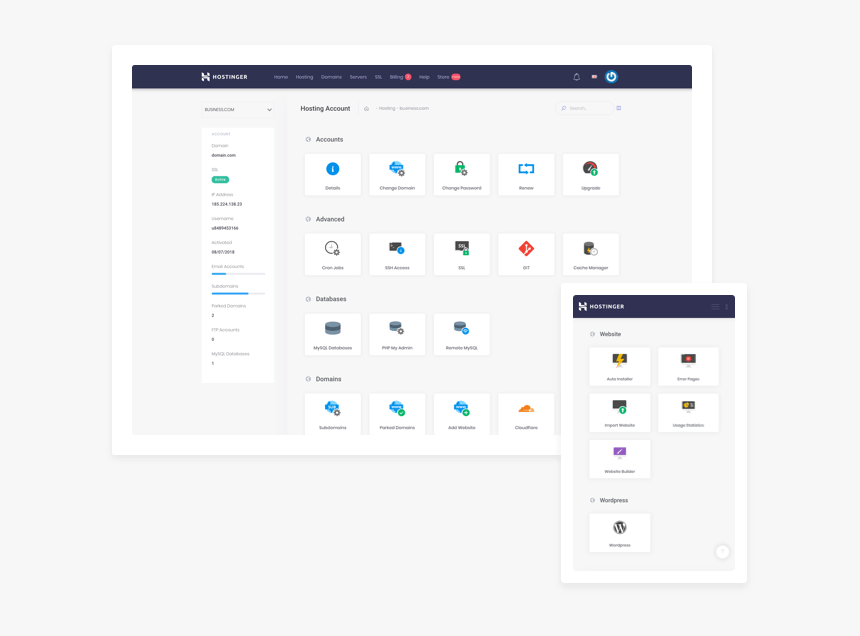860x636 pixels.
Task: Open Cron Jobs settings
Action: coord(332,254)
